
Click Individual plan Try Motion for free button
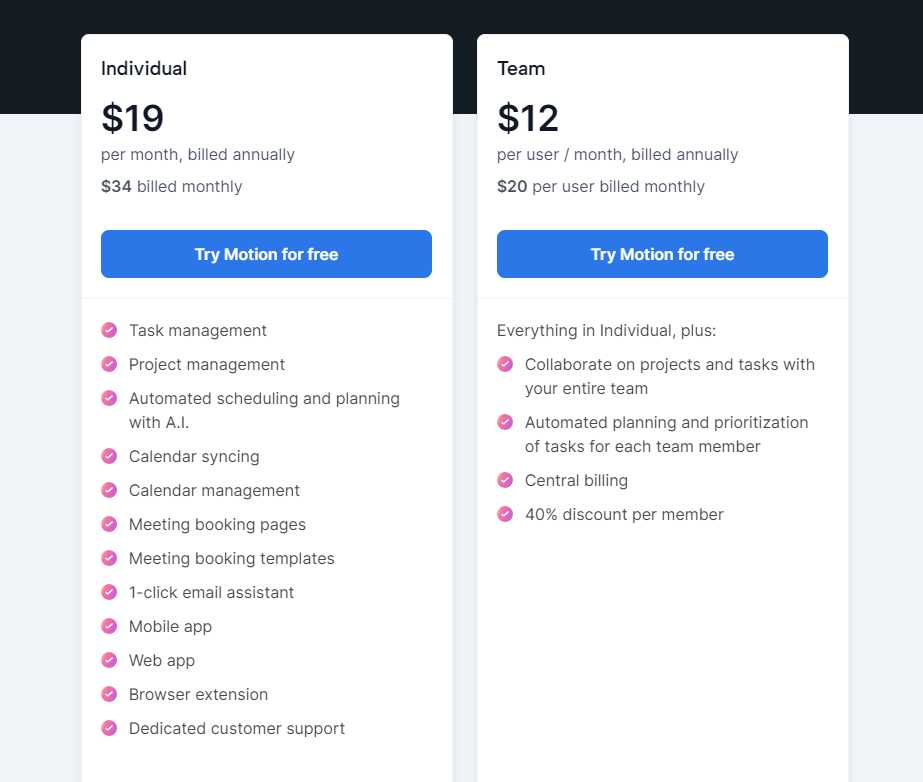pyautogui.click(x=266, y=254)
